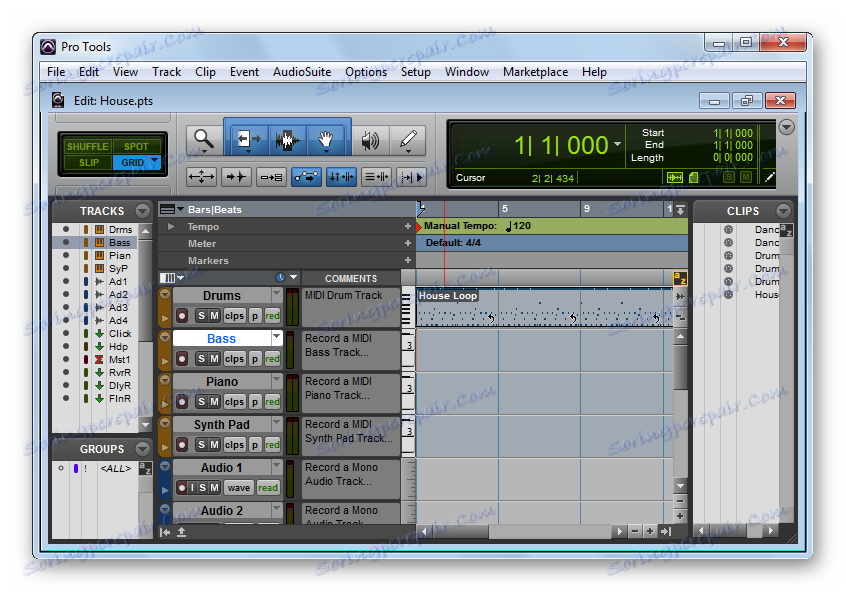
Task: Open the Bass track name dropdown
Action: (277, 337)
